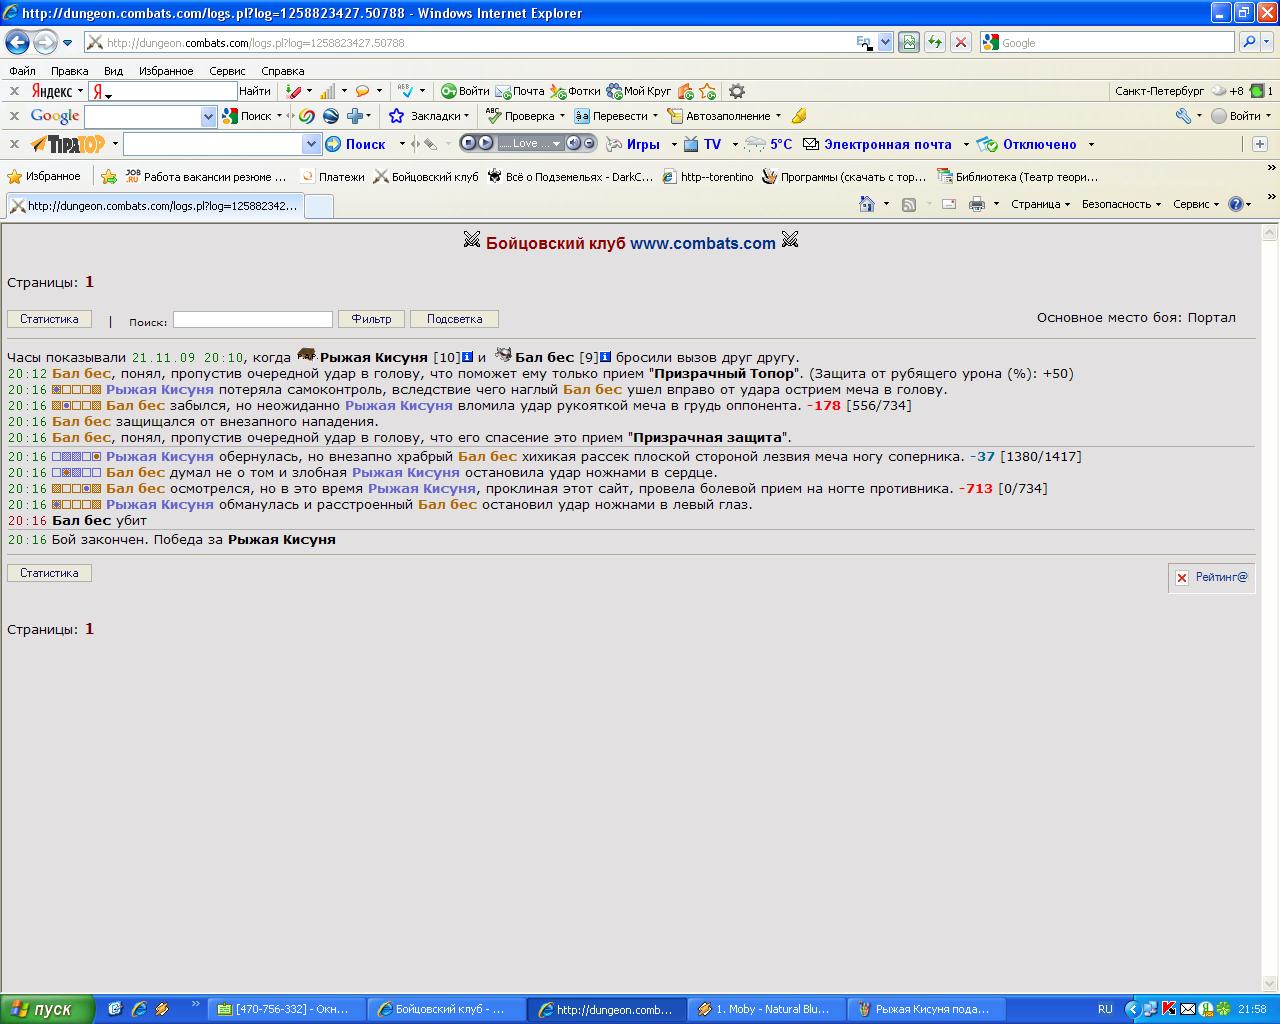Click the Print page icon
The width and height of the screenshot is (1280, 1024).
(x=977, y=204)
